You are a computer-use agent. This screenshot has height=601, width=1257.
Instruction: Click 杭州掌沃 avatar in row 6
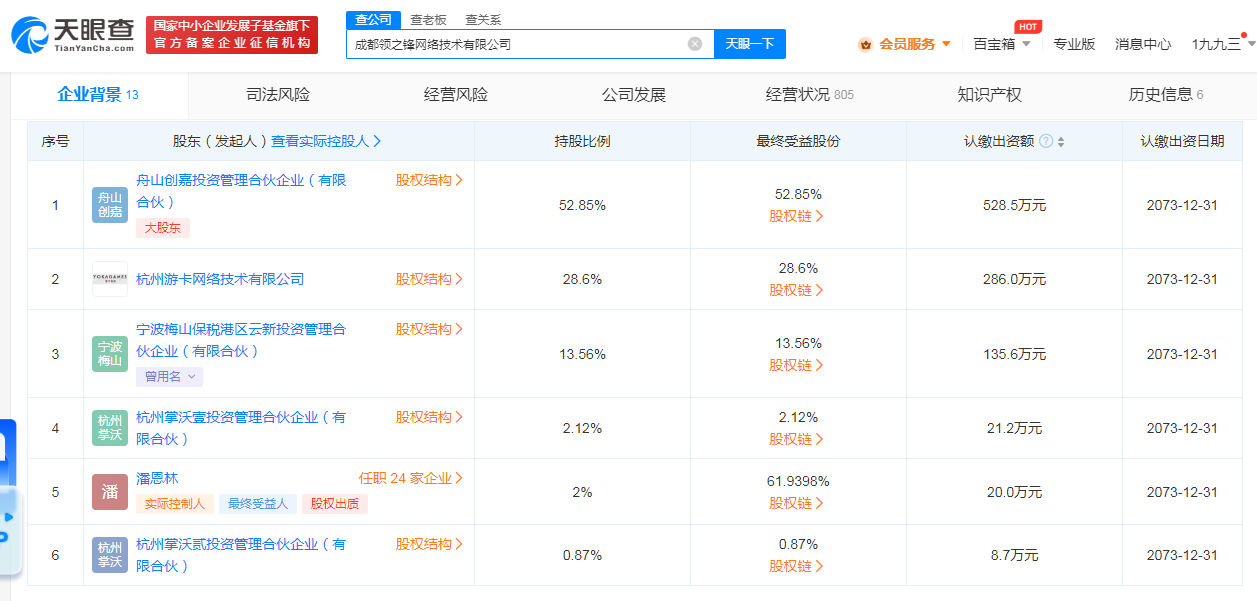[110, 555]
